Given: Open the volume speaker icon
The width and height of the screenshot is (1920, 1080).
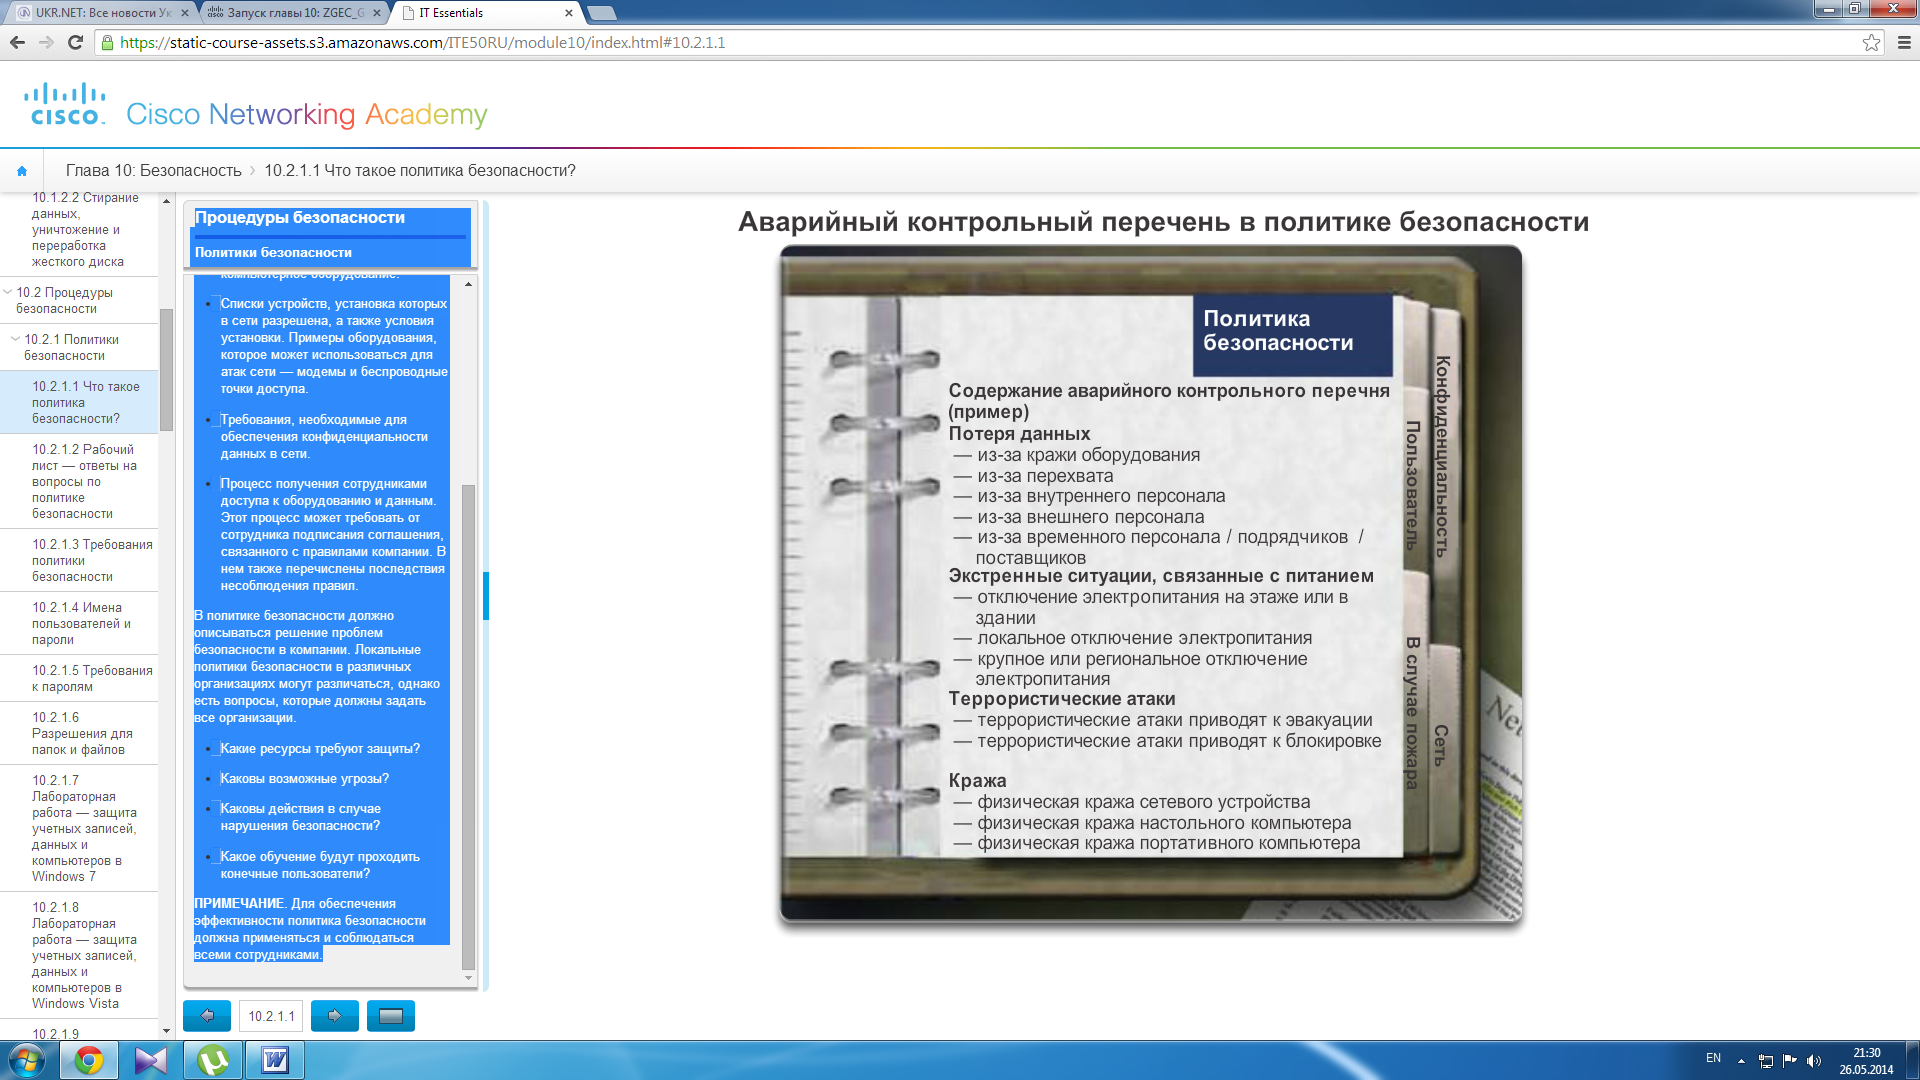Looking at the screenshot, I should [1814, 1061].
